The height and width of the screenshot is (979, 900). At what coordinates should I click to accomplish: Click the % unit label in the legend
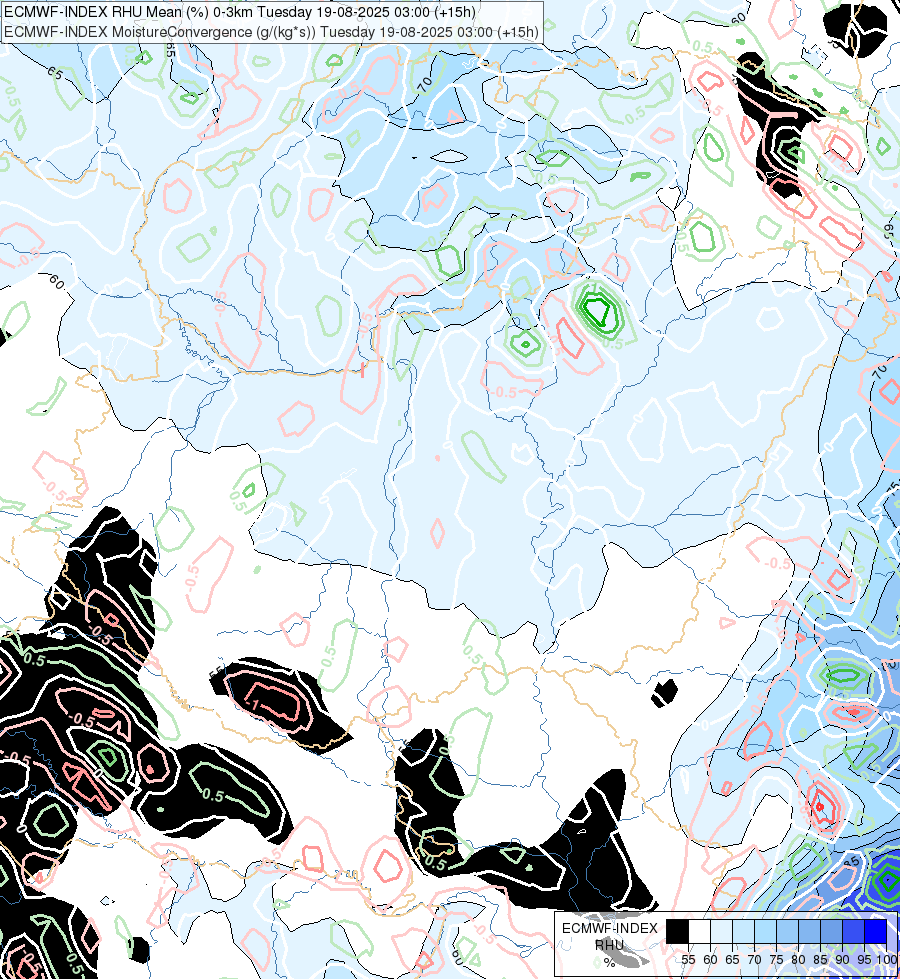[609, 963]
